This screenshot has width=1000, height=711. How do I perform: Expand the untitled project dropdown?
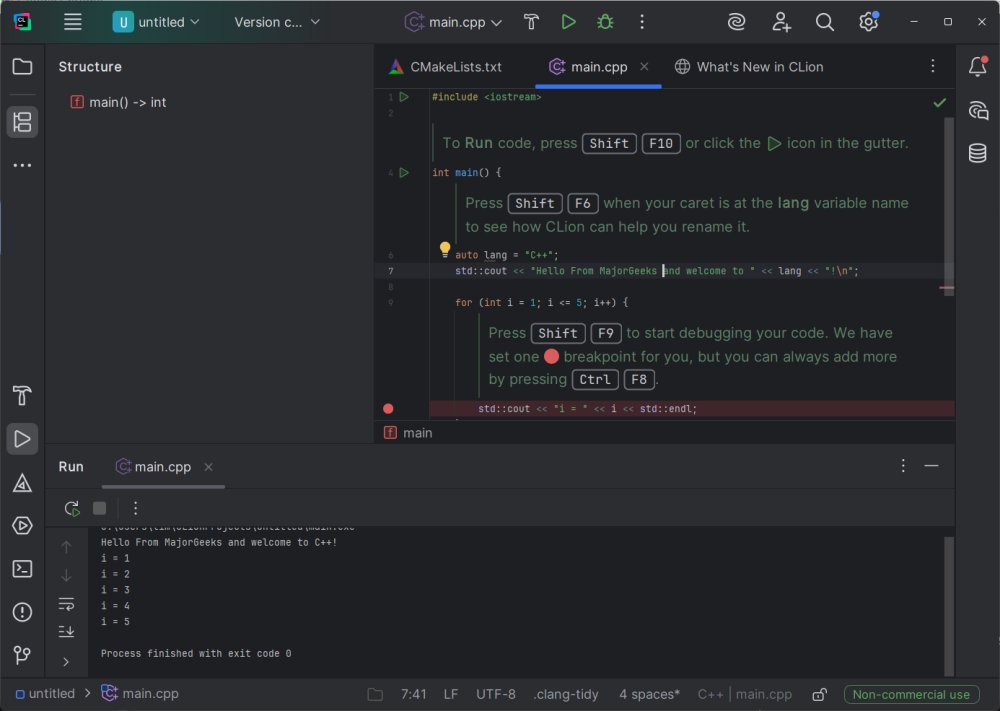156,22
